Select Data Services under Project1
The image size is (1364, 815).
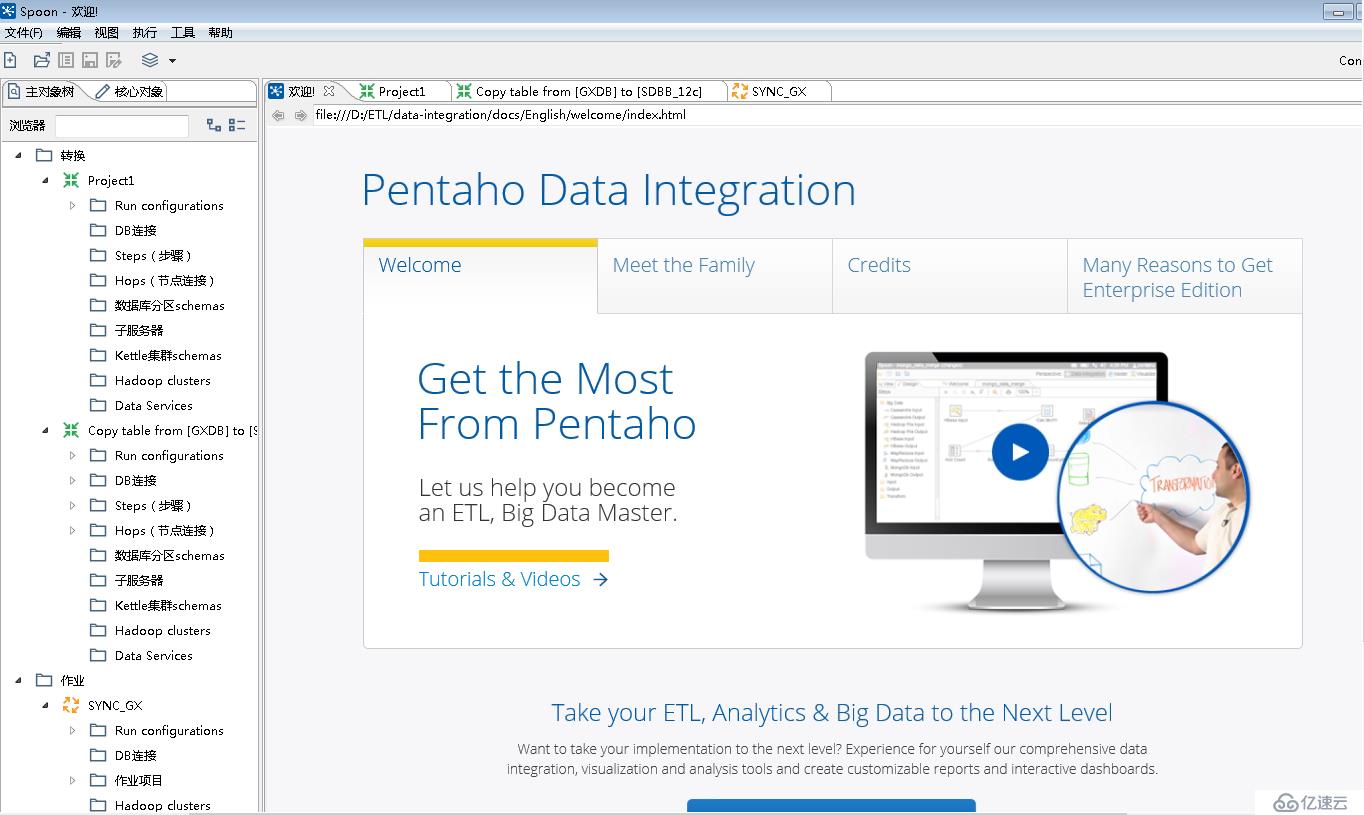coord(154,405)
